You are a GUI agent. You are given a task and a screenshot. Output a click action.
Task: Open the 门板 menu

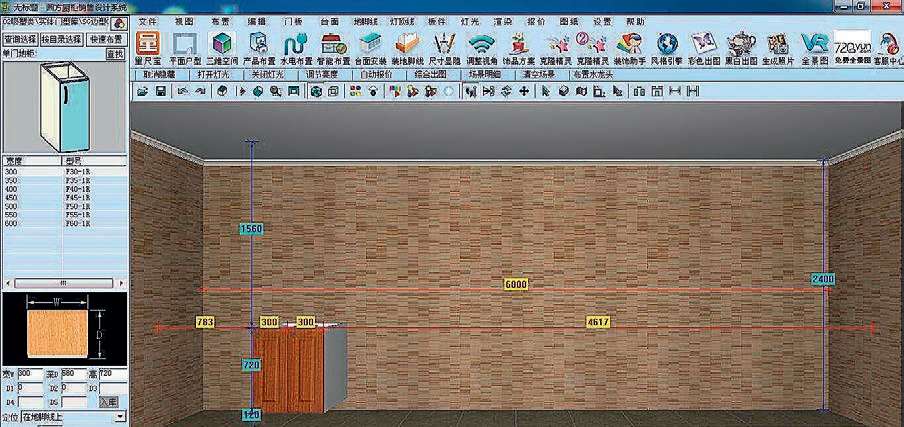click(293, 21)
